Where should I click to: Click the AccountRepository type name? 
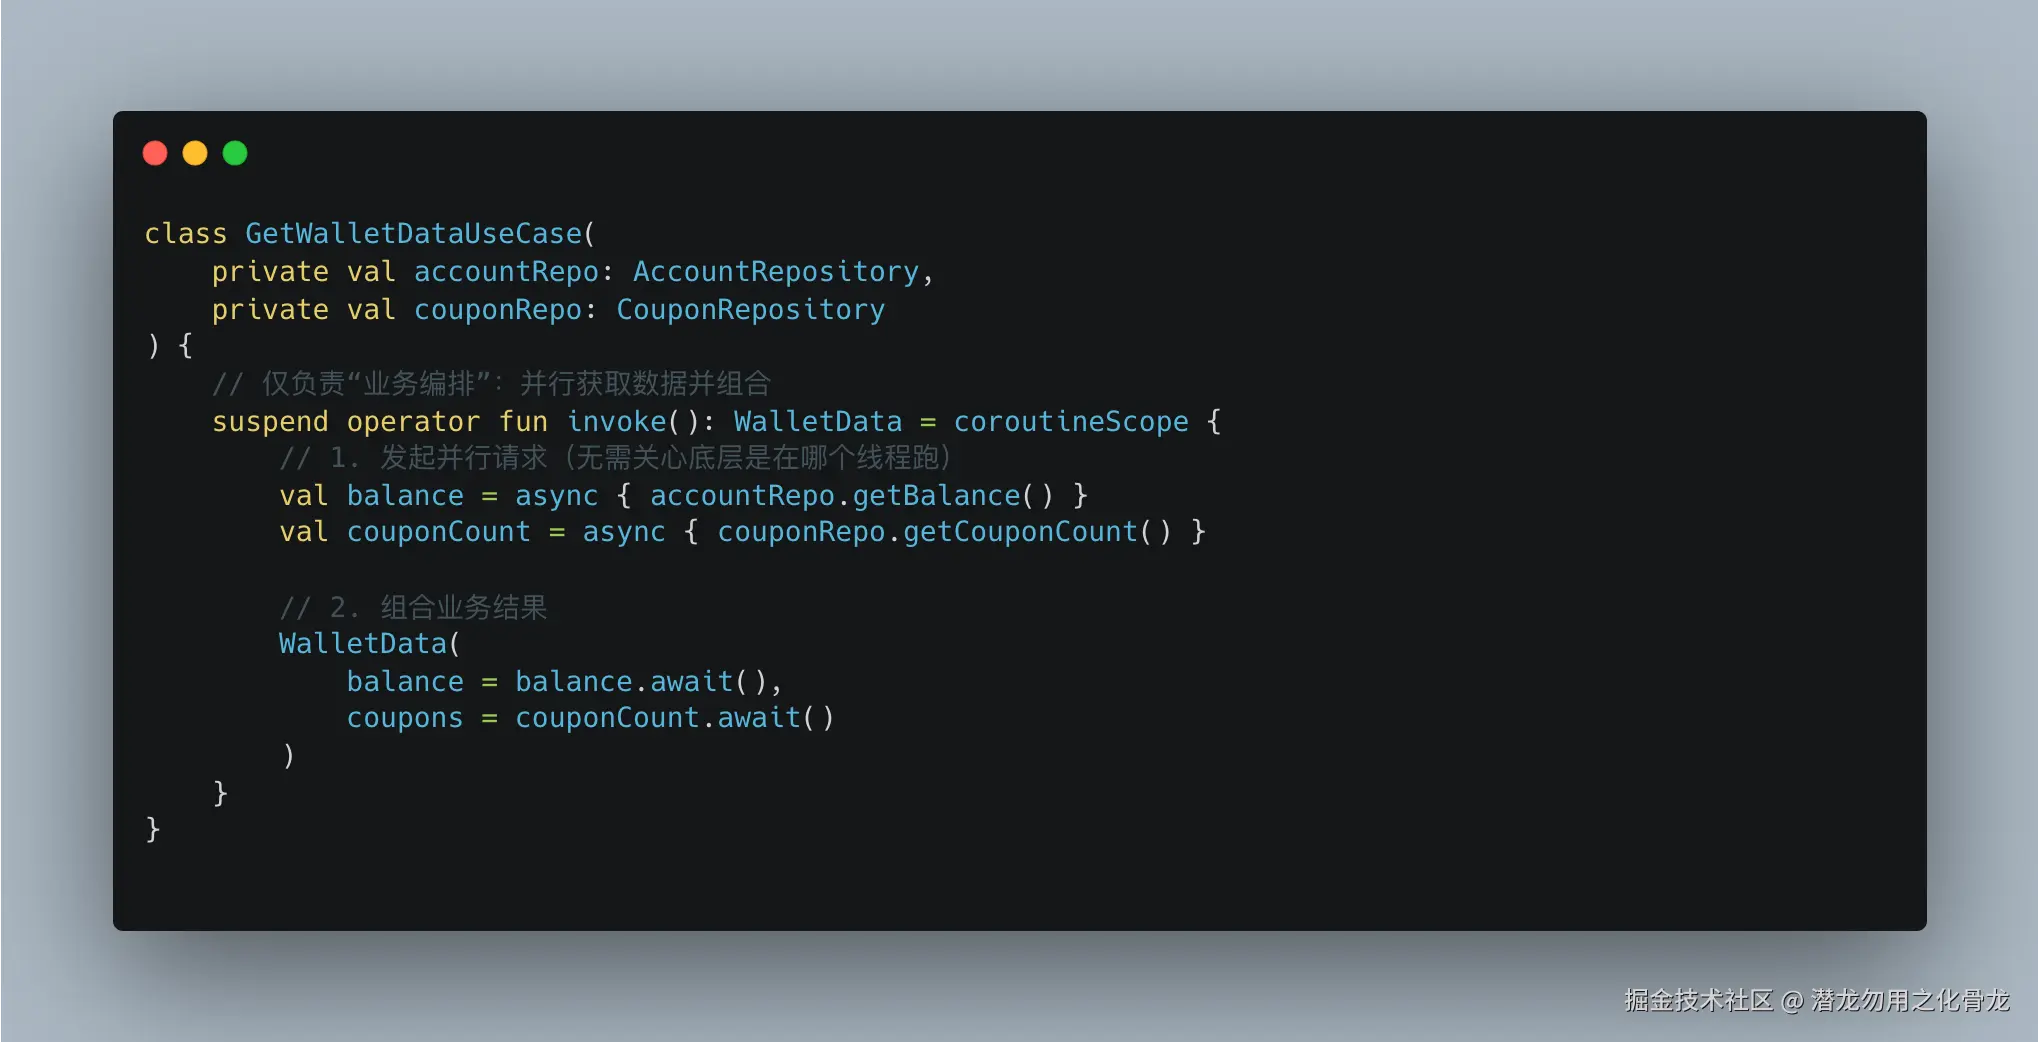(x=776, y=271)
